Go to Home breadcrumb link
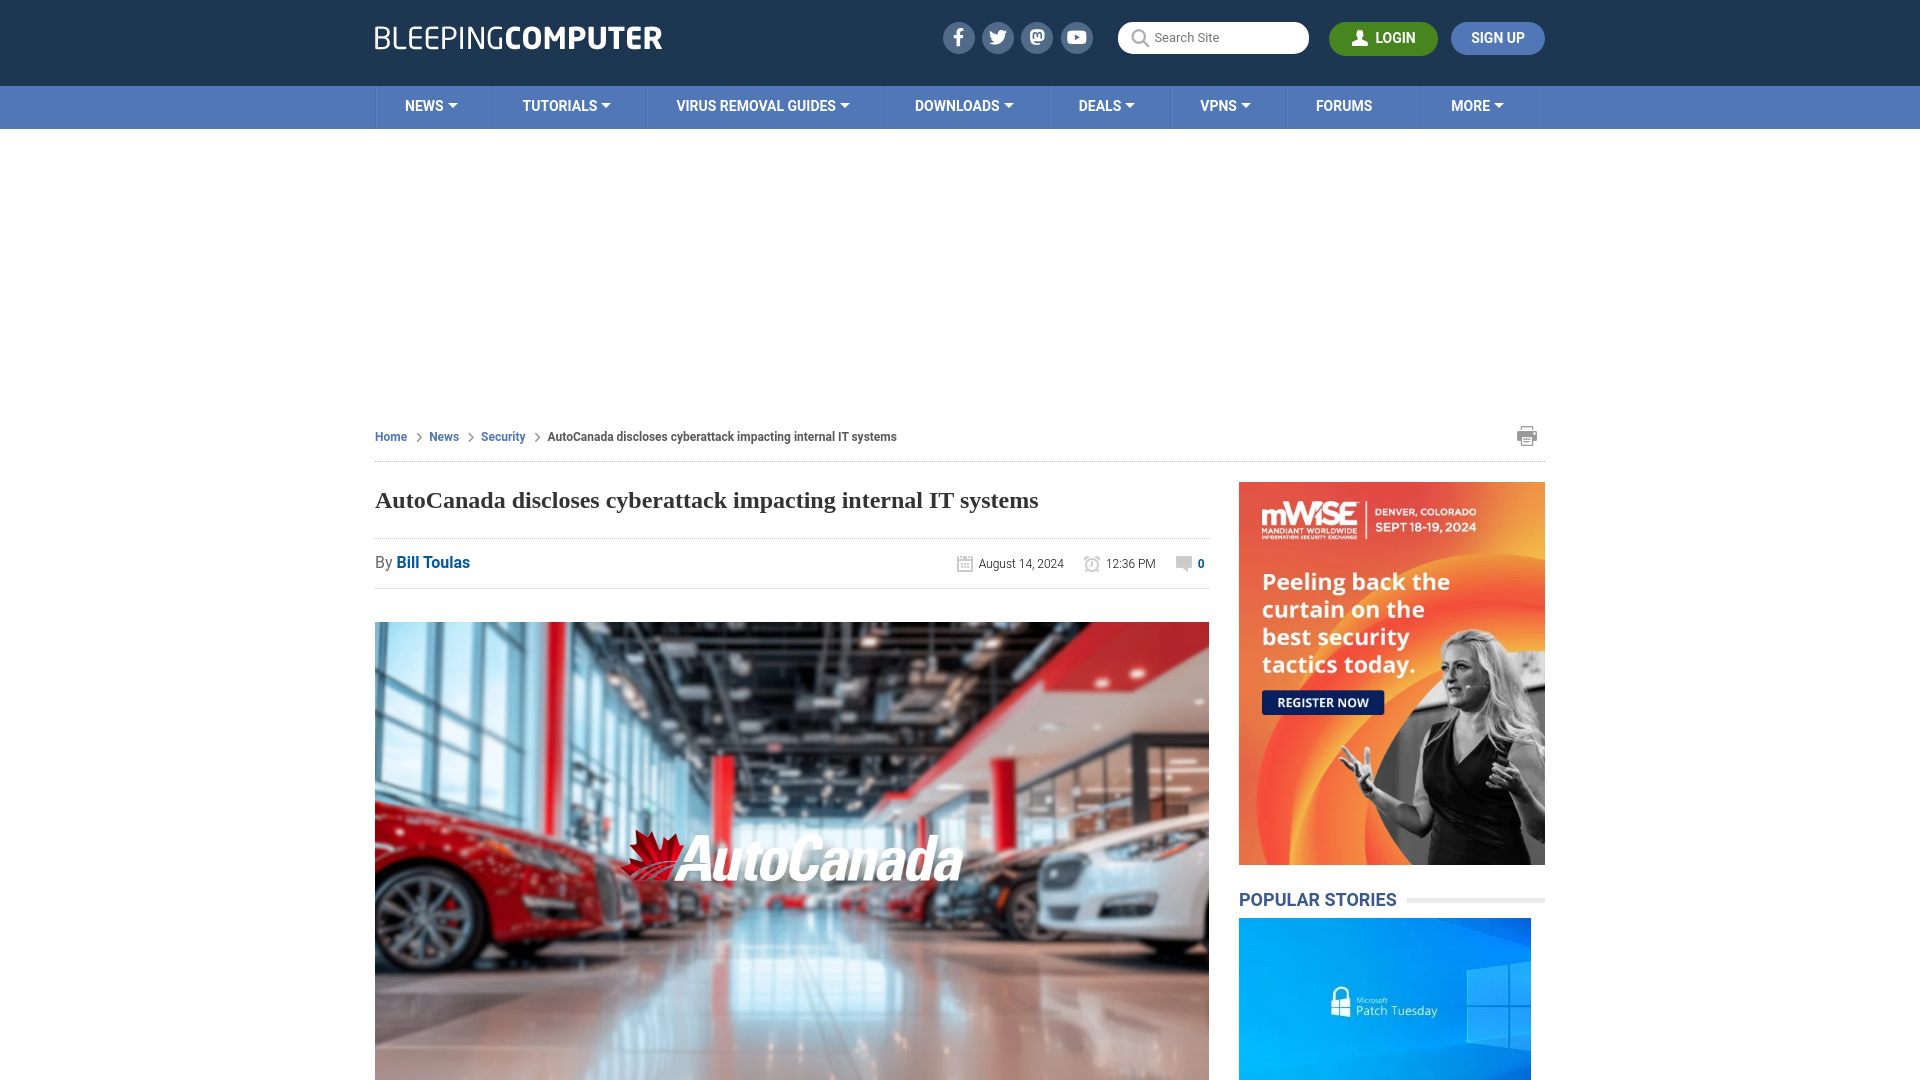Viewport: 1920px width, 1080px height. [391, 437]
